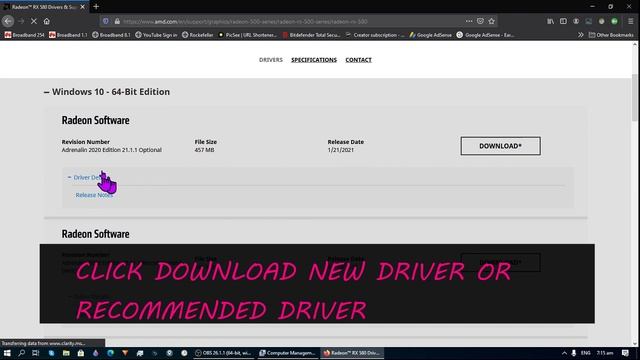Switch to Computer Management taskbar window
The height and width of the screenshot is (360, 640).
(288, 353)
